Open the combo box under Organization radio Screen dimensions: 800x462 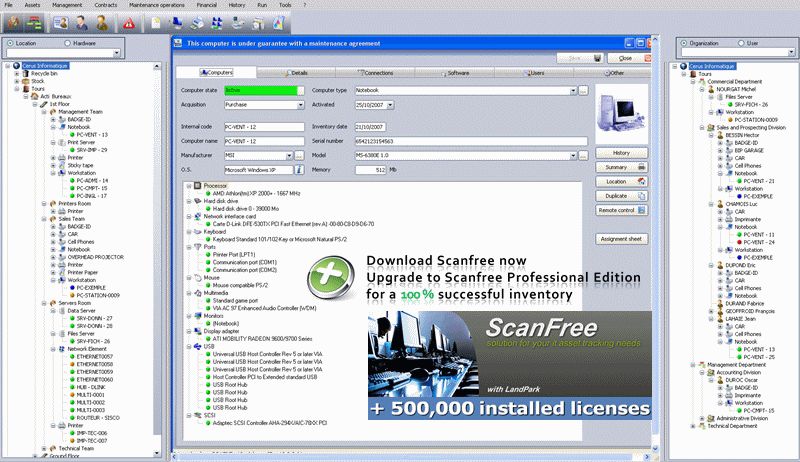(x=791, y=53)
